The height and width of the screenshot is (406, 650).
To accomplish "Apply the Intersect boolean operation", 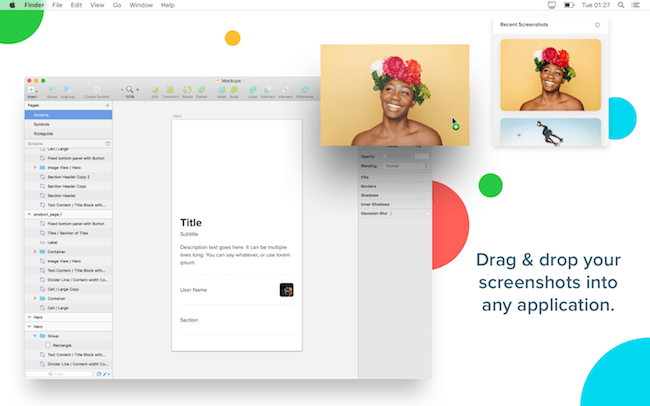I will tap(285, 90).
